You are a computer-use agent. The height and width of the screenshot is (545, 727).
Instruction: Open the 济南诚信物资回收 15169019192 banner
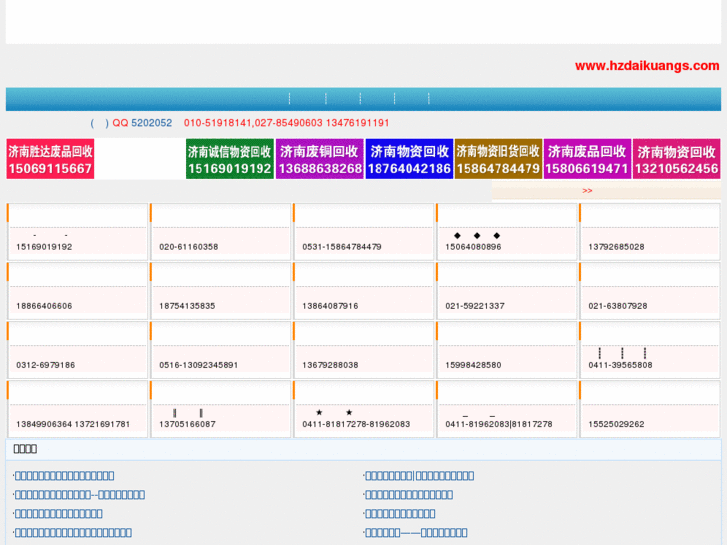[230, 159]
